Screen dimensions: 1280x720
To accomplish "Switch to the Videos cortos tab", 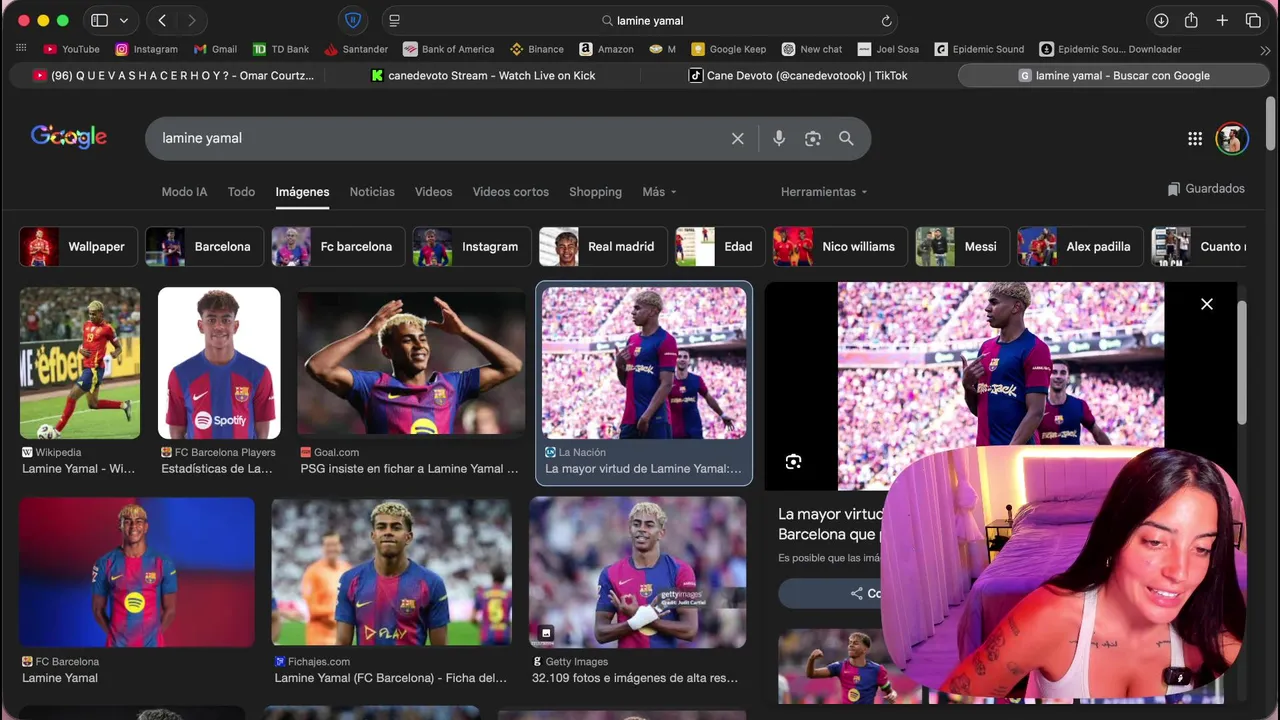I will pos(510,192).
